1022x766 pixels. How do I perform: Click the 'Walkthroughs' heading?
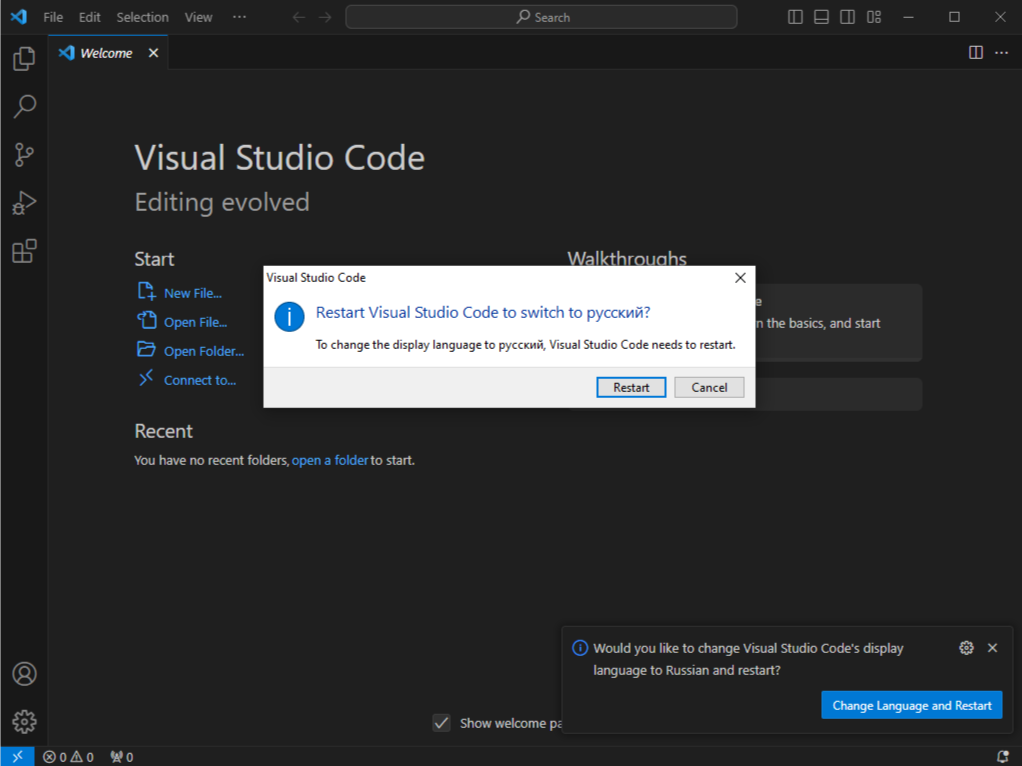(627, 258)
